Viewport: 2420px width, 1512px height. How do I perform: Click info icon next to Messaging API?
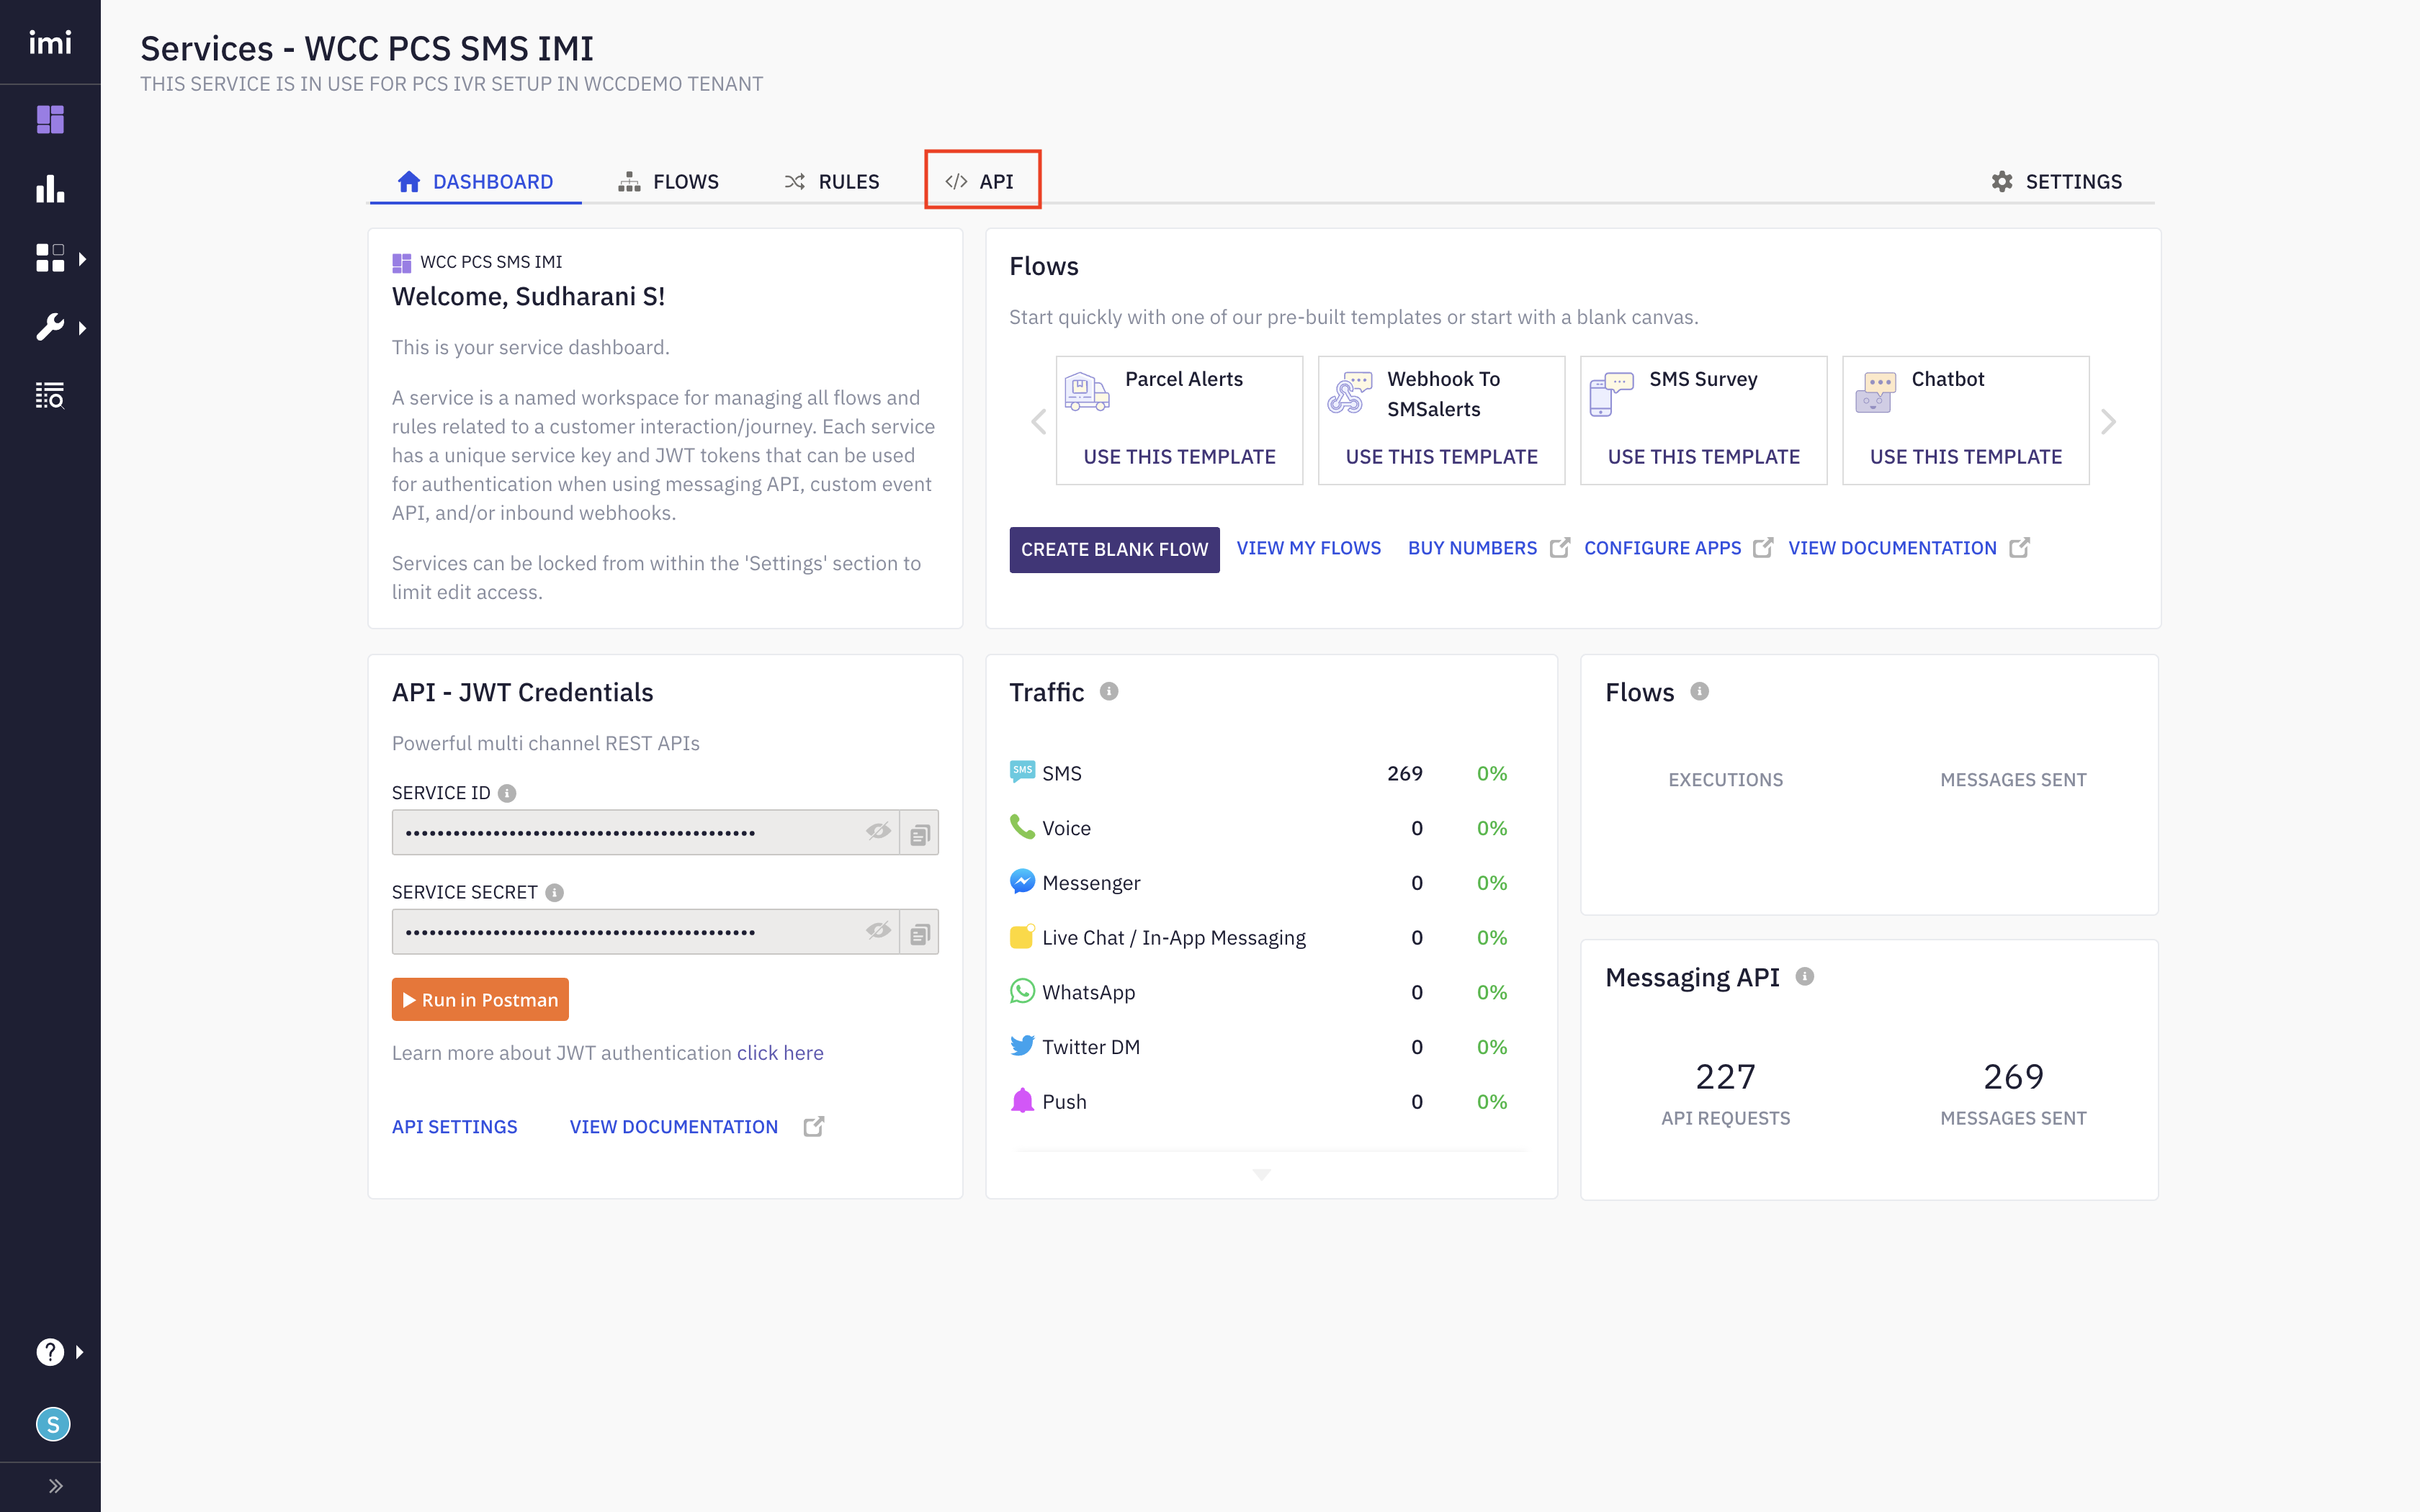[x=1804, y=976]
